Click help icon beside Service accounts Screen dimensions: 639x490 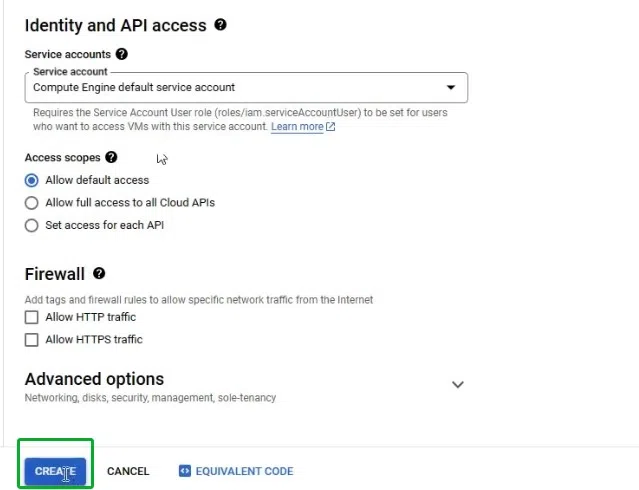[122, 54]
